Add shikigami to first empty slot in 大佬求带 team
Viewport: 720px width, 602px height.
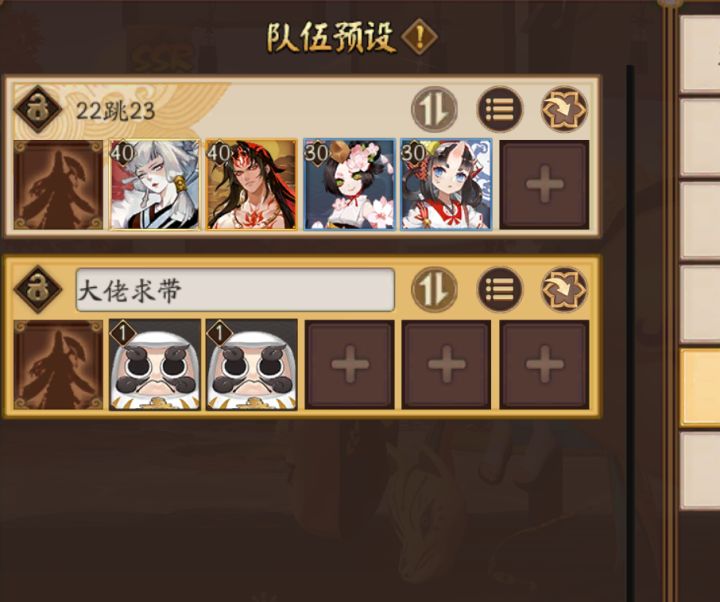point(349,365)
